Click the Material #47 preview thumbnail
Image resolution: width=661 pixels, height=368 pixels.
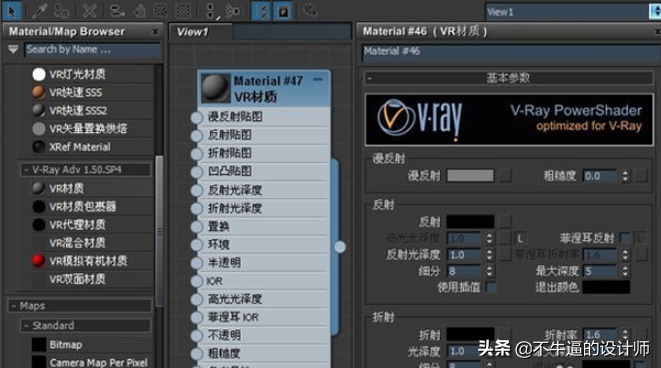tap(215, 88)
